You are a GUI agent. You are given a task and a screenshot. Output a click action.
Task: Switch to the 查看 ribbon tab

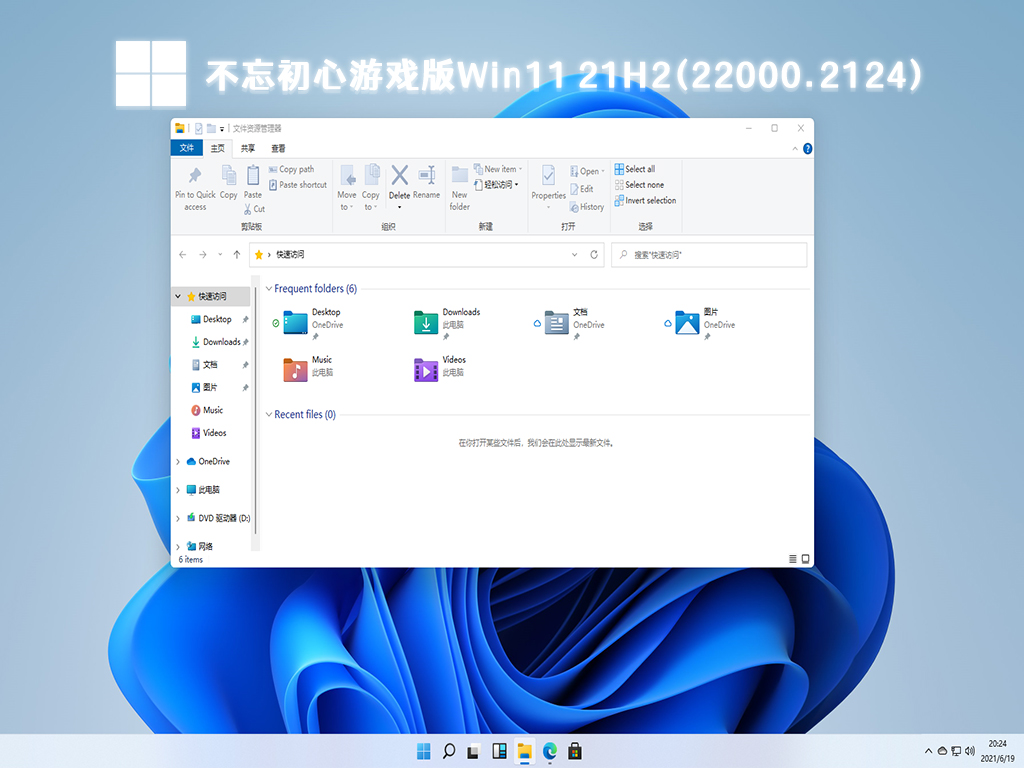click(x=277, y=147)
